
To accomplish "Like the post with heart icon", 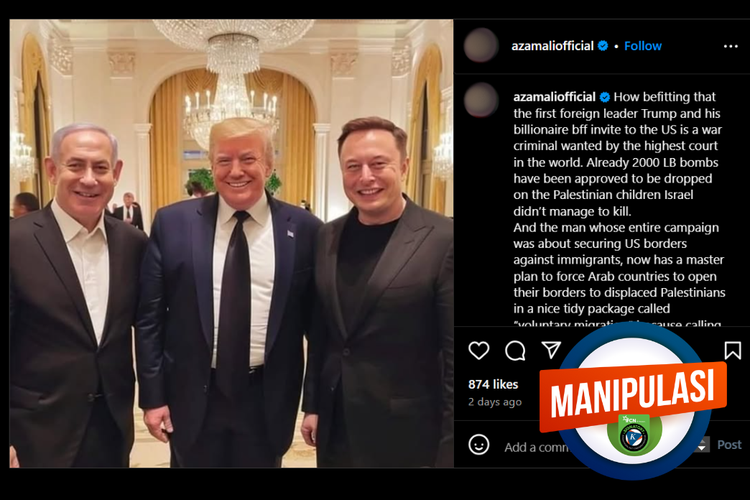I will (479, 351).
